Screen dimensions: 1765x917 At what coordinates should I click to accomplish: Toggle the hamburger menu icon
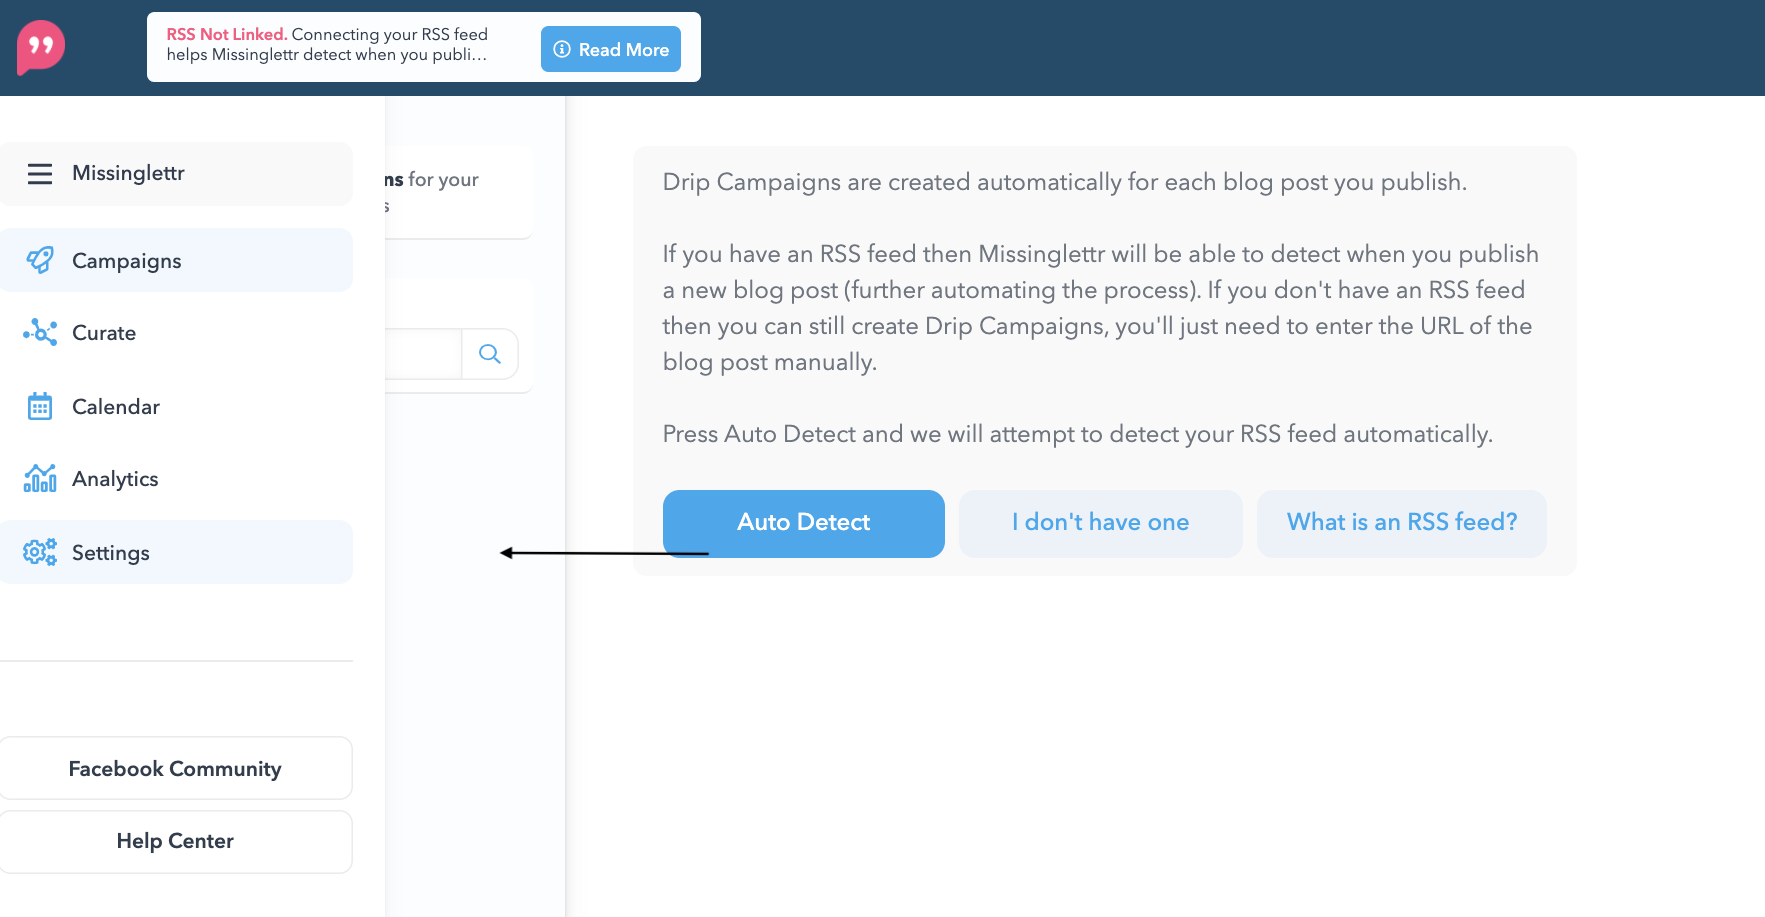(40, 174)
